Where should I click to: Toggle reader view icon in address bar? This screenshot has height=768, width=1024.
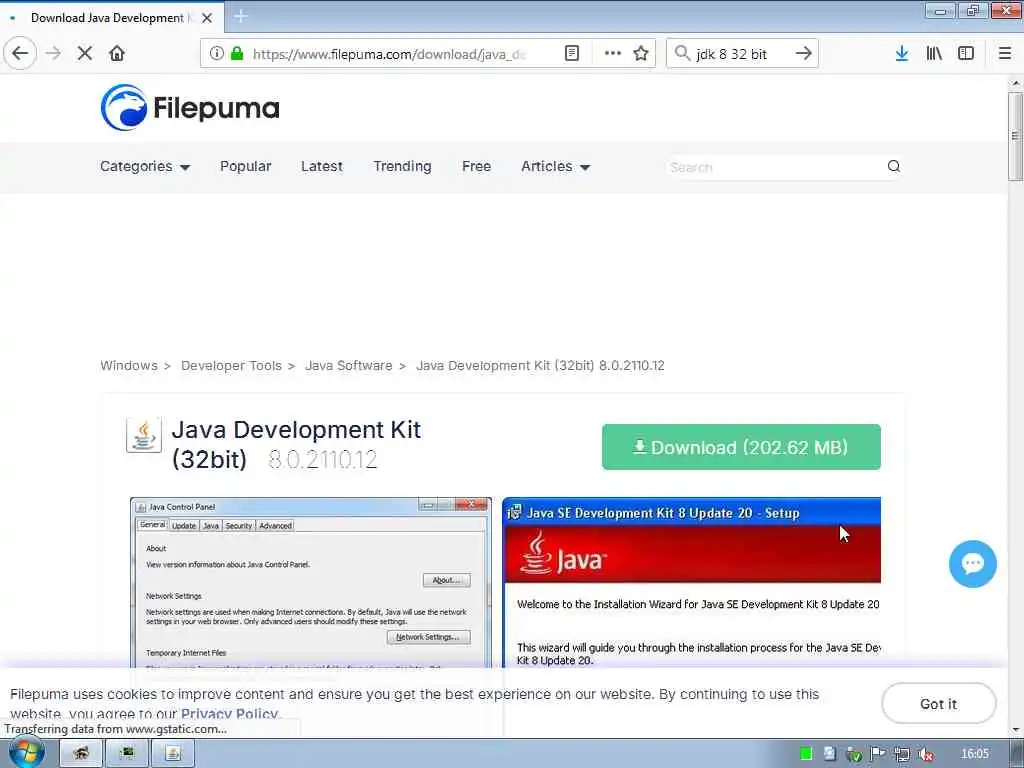coord(571,54)
